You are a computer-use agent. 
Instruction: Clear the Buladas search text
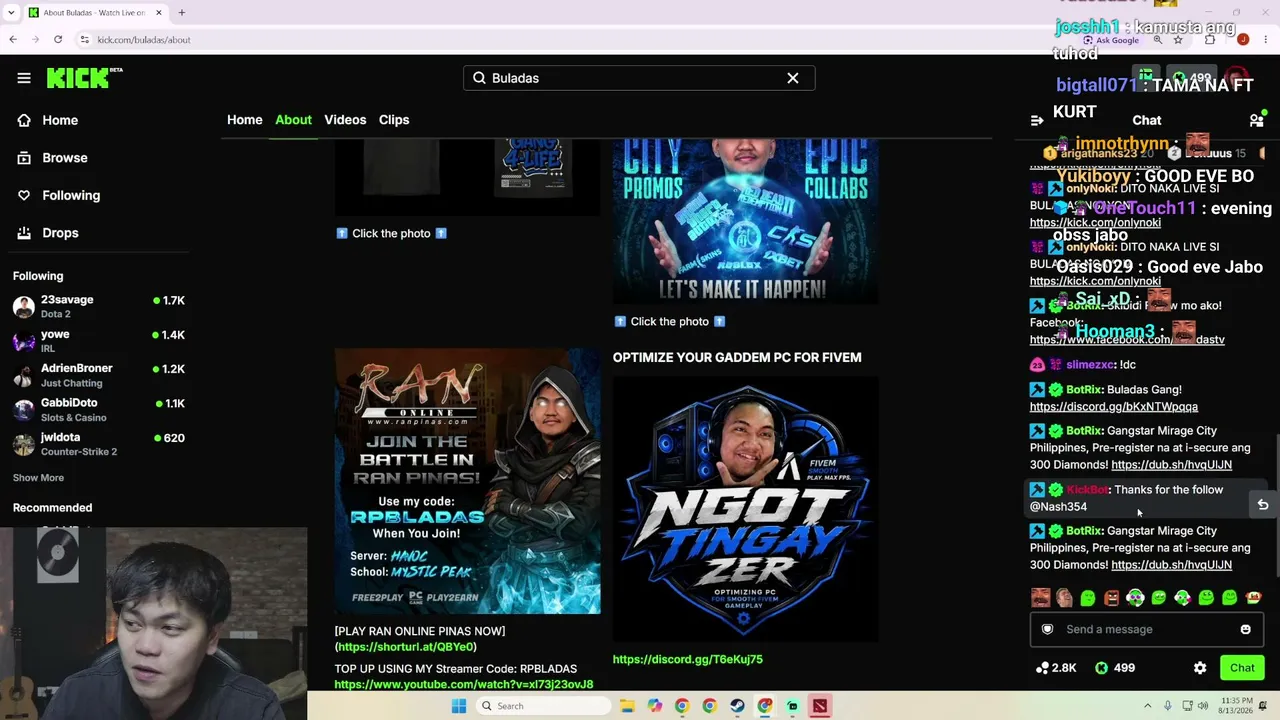coord(793,78)
